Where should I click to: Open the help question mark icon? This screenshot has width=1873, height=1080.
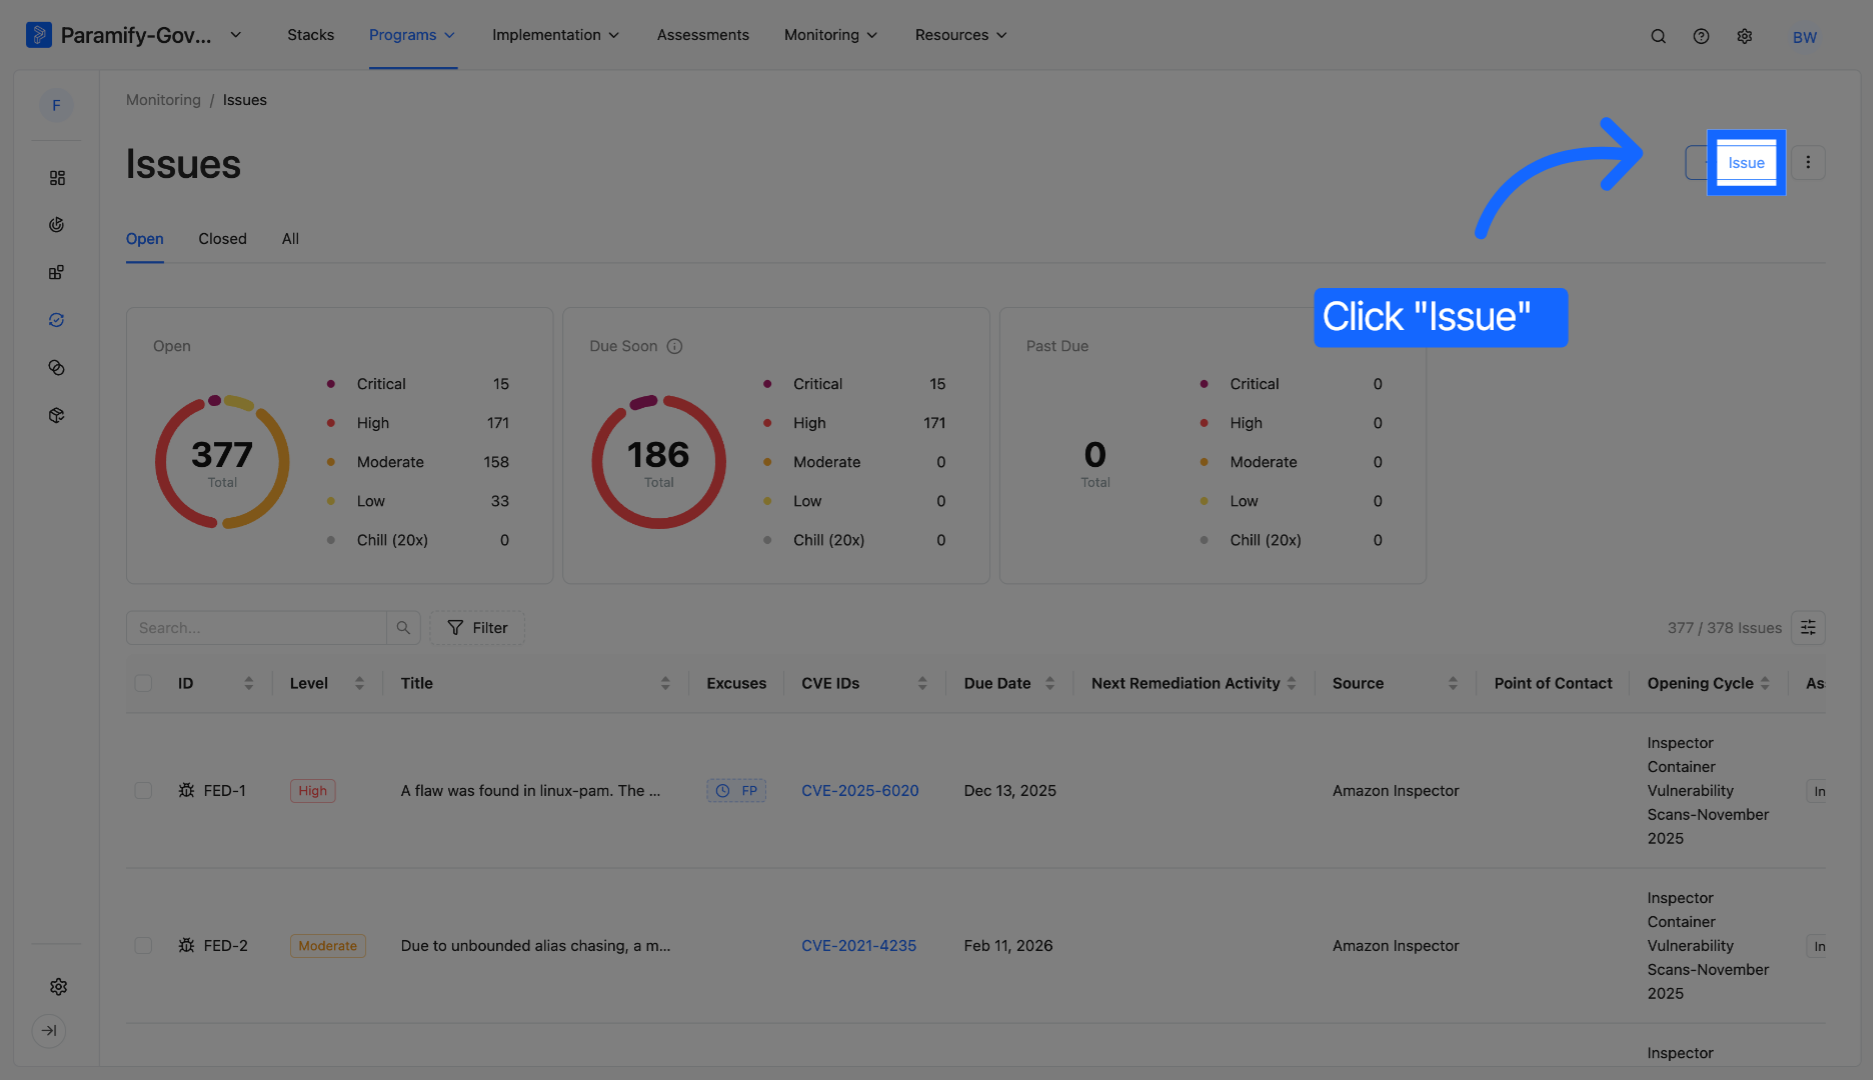(x=1701, y=36)
